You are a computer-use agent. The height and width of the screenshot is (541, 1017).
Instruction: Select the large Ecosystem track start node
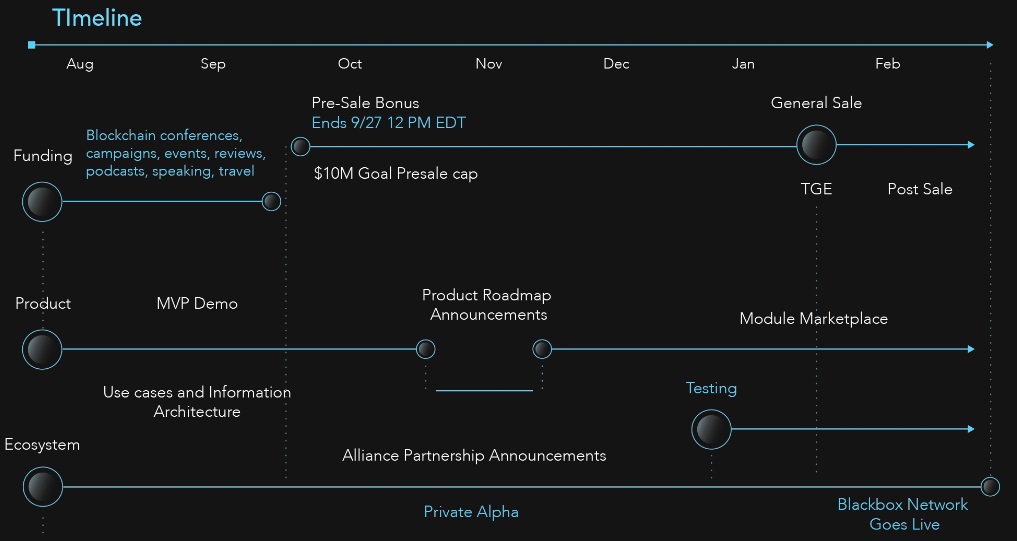pos(43,487)
